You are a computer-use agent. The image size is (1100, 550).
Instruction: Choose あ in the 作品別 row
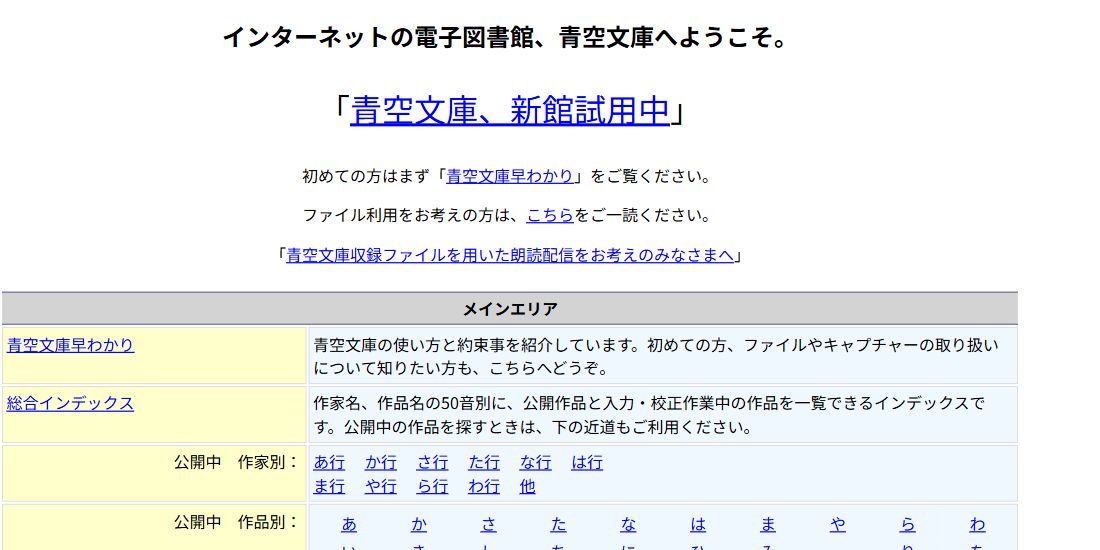point(349,525)
